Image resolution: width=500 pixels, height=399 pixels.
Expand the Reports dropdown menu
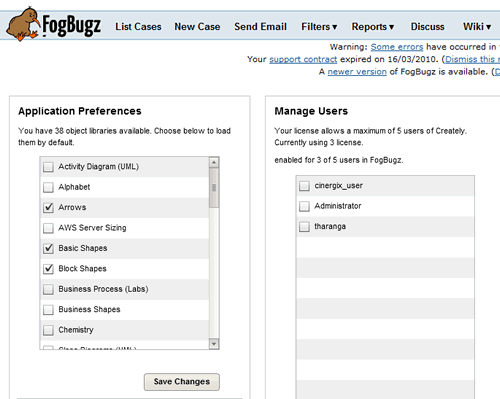[x=373, y=27]
